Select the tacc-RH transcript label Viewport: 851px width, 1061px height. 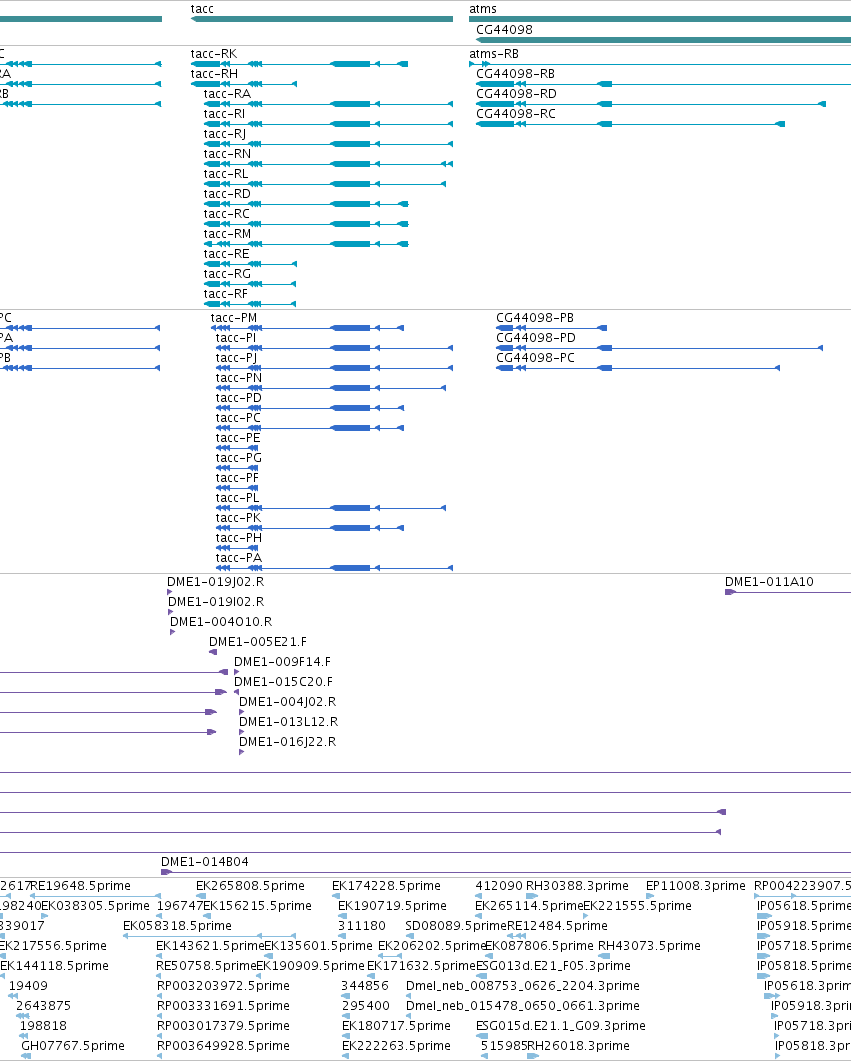214,74
